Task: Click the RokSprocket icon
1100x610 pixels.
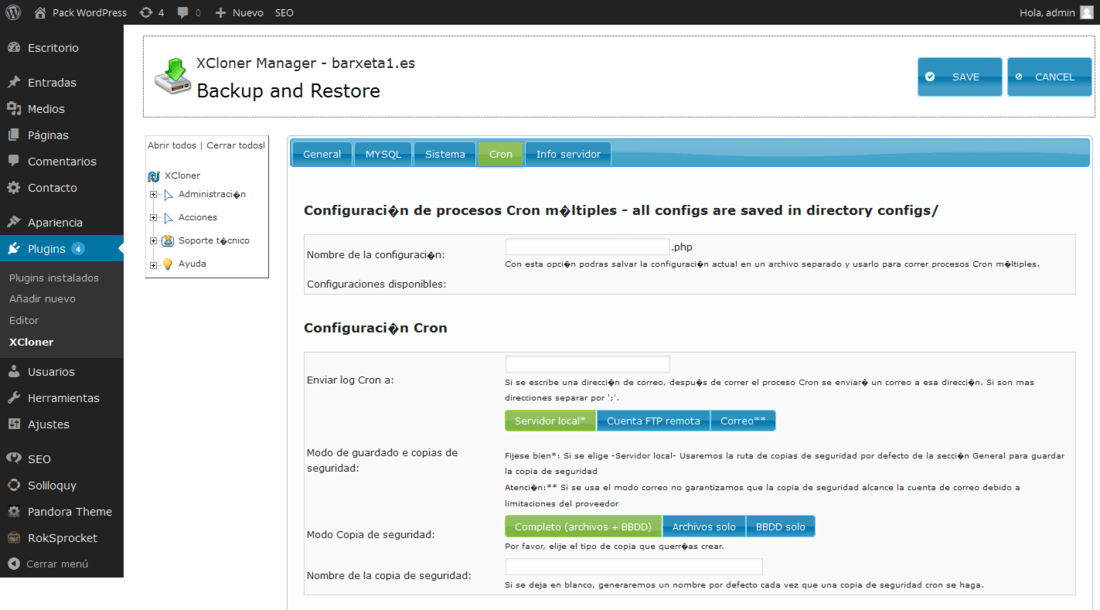Action: 14,538
